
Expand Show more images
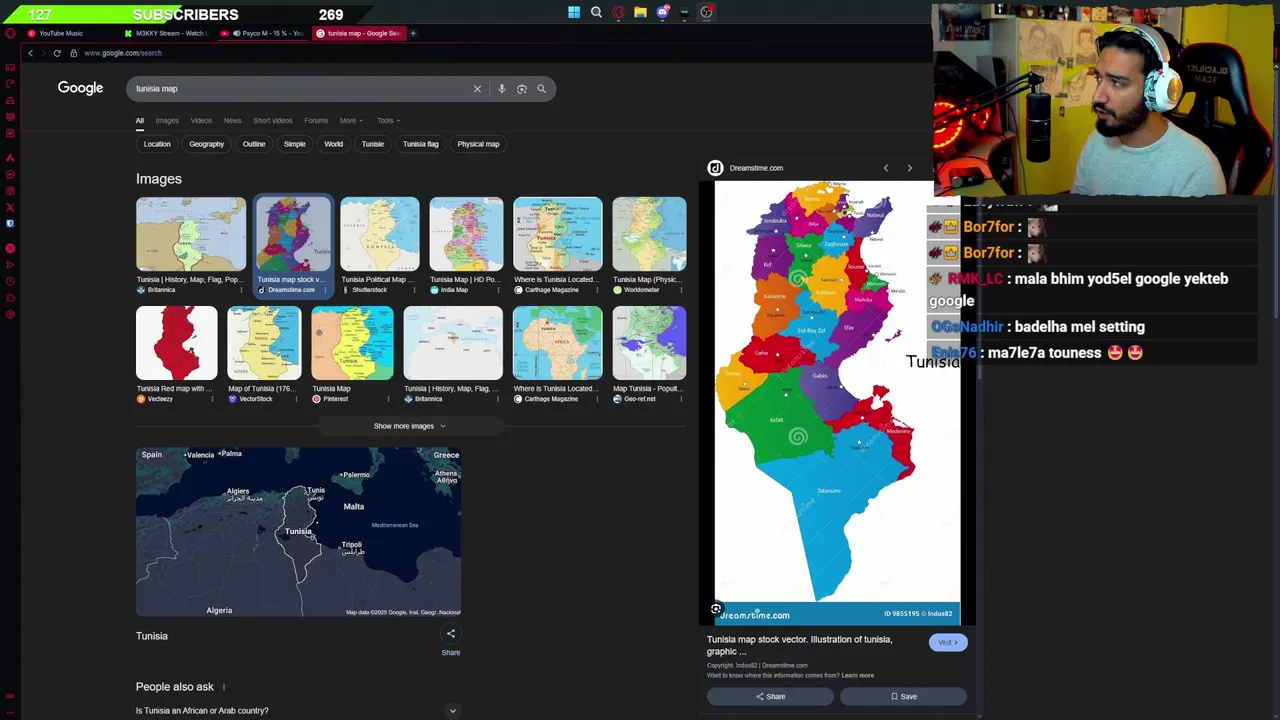tap(410, 426)
